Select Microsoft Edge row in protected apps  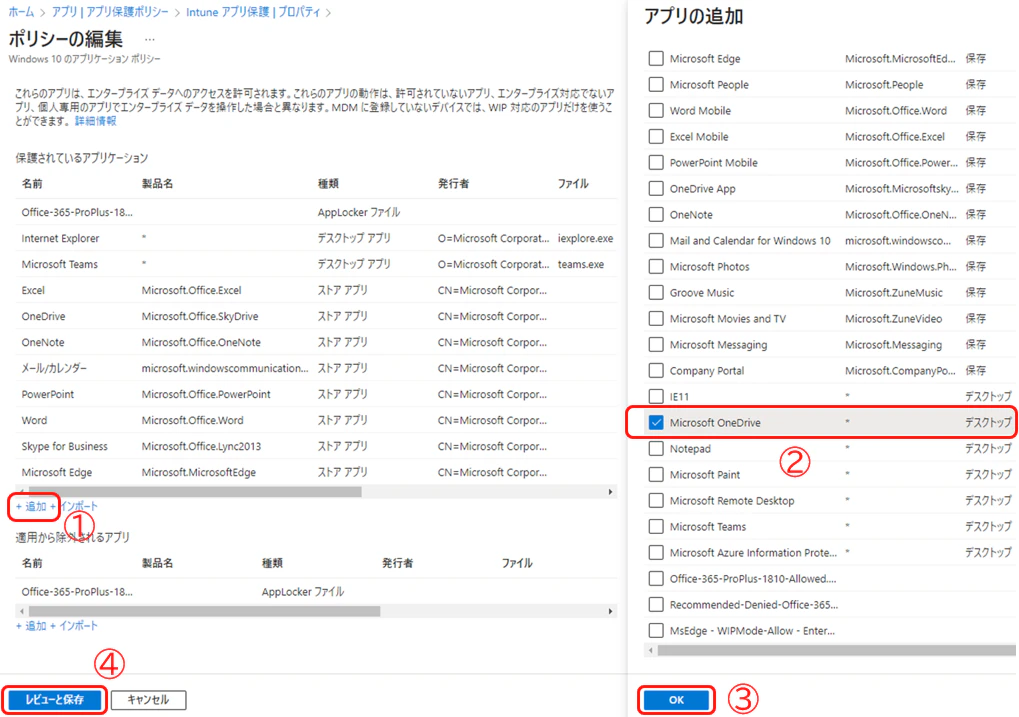316,473
